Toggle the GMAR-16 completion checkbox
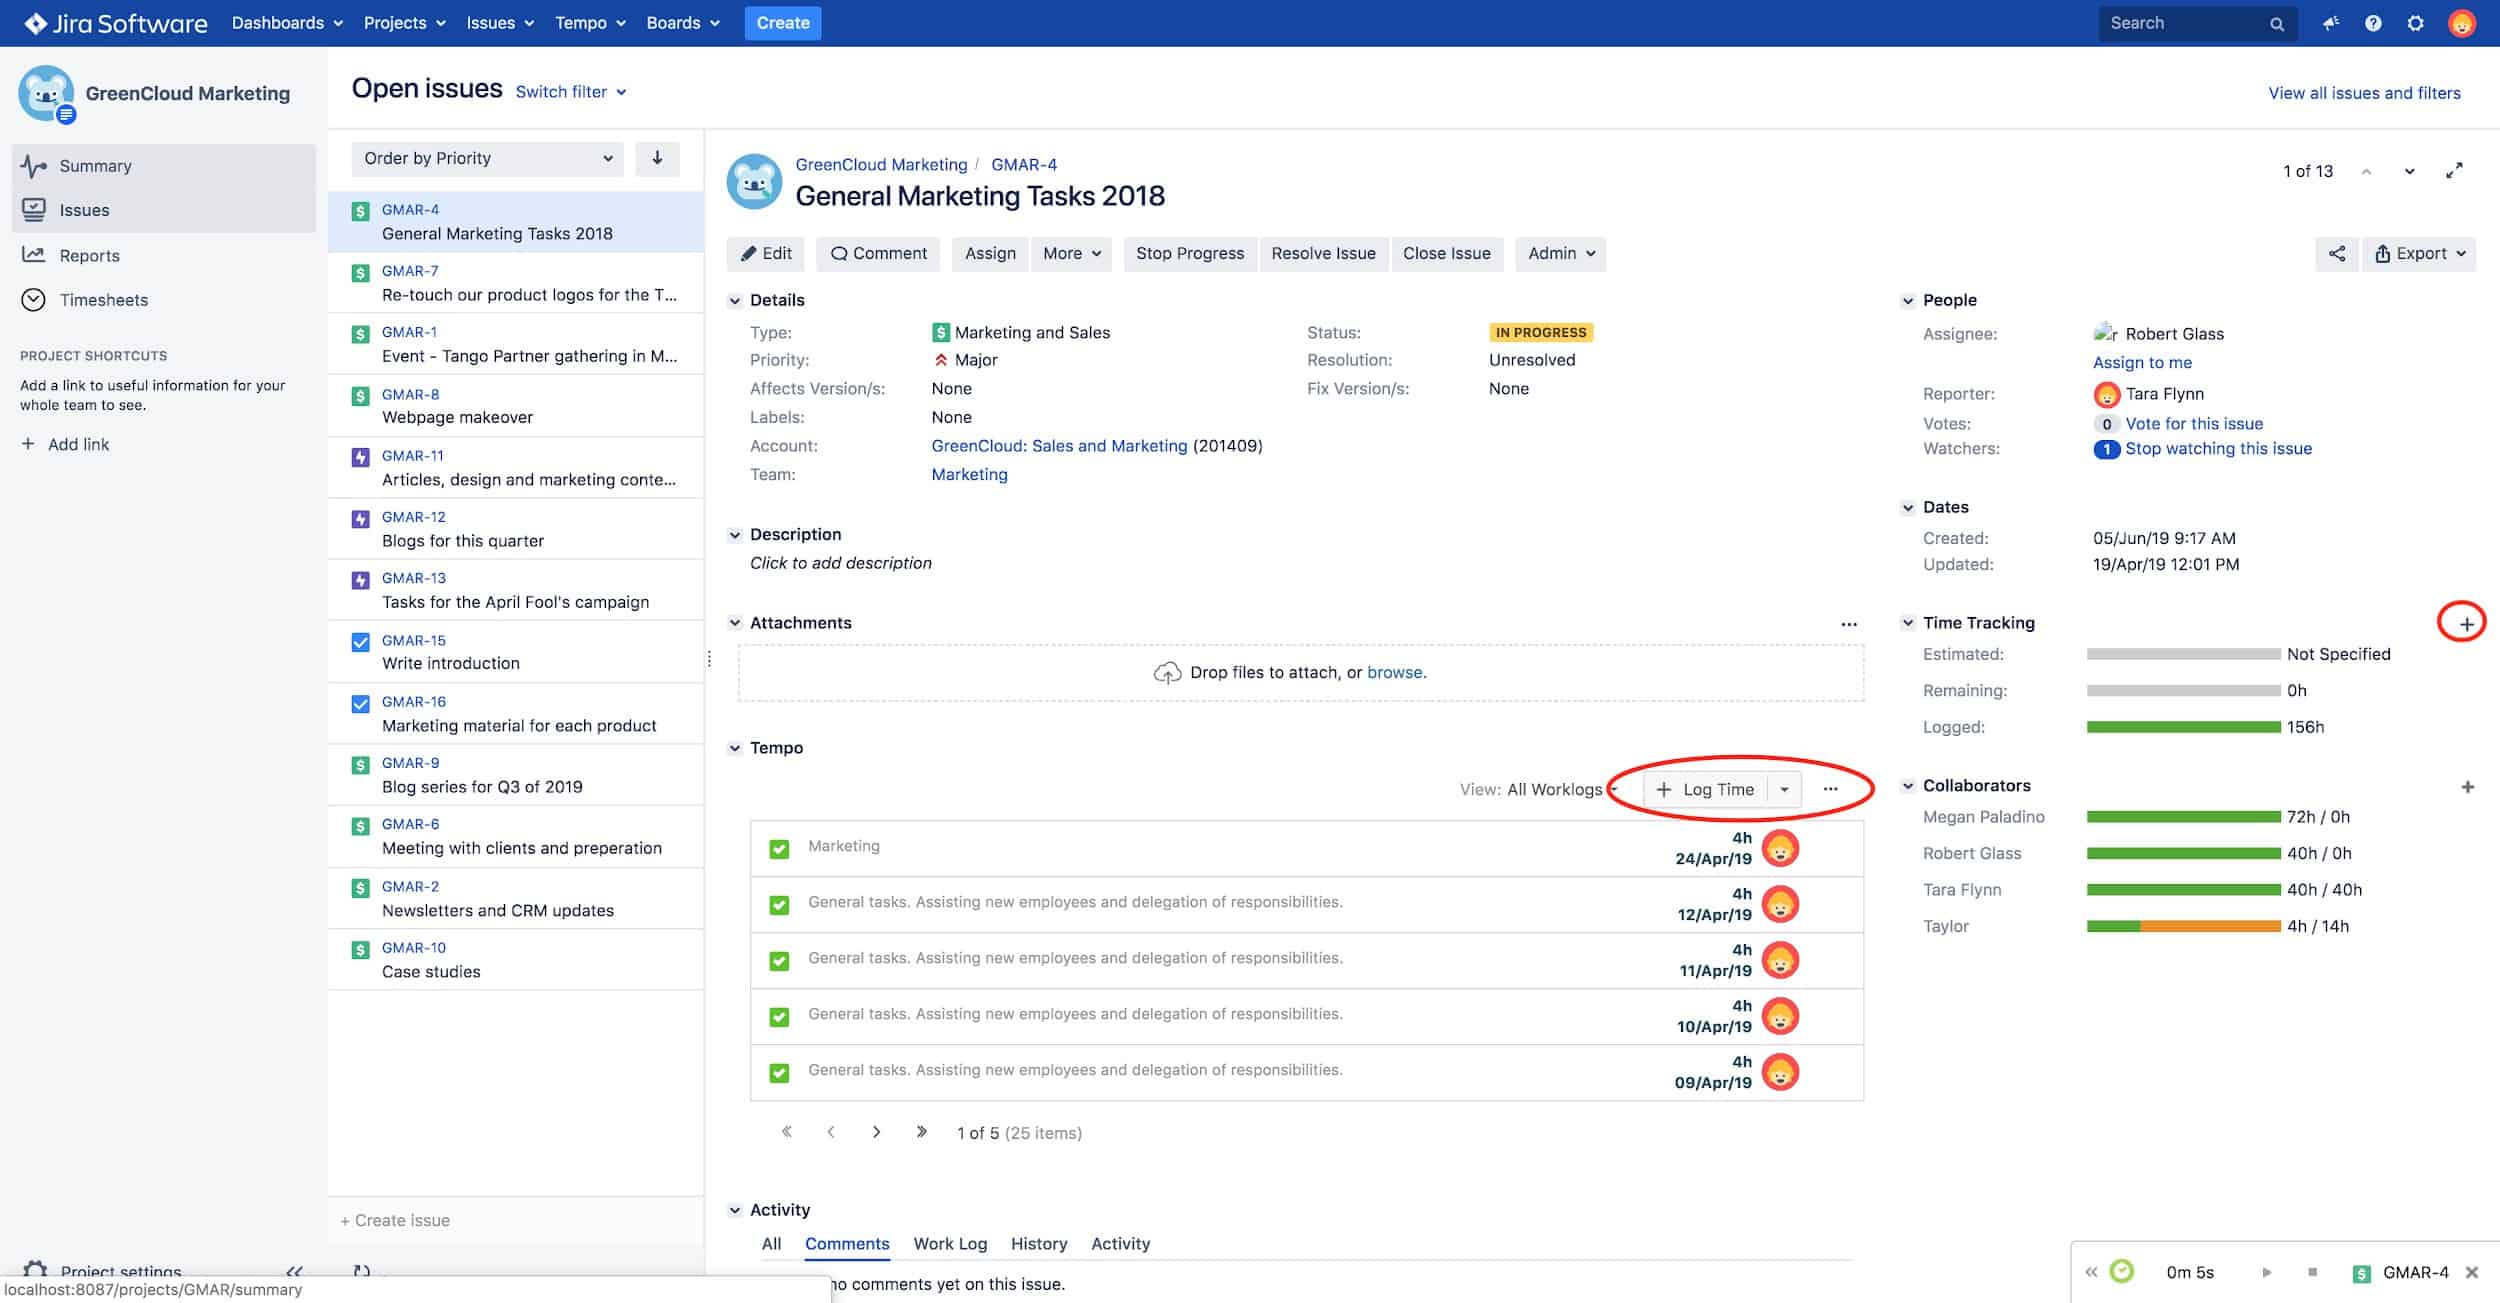Viewport: 2500px width, 1303px height. (360, 702)
